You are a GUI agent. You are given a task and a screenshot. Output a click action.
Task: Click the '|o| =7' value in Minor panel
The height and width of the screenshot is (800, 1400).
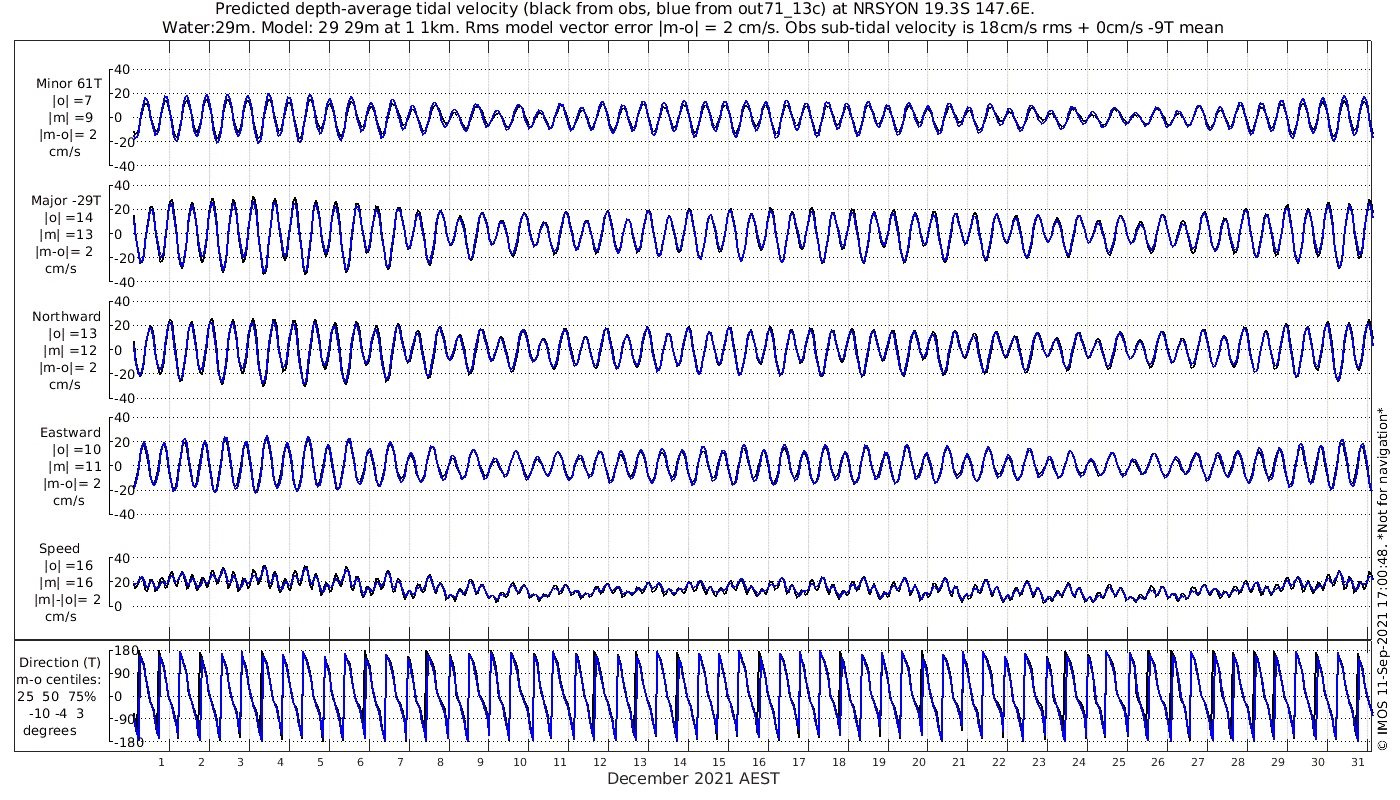click(x=72, y=101)
